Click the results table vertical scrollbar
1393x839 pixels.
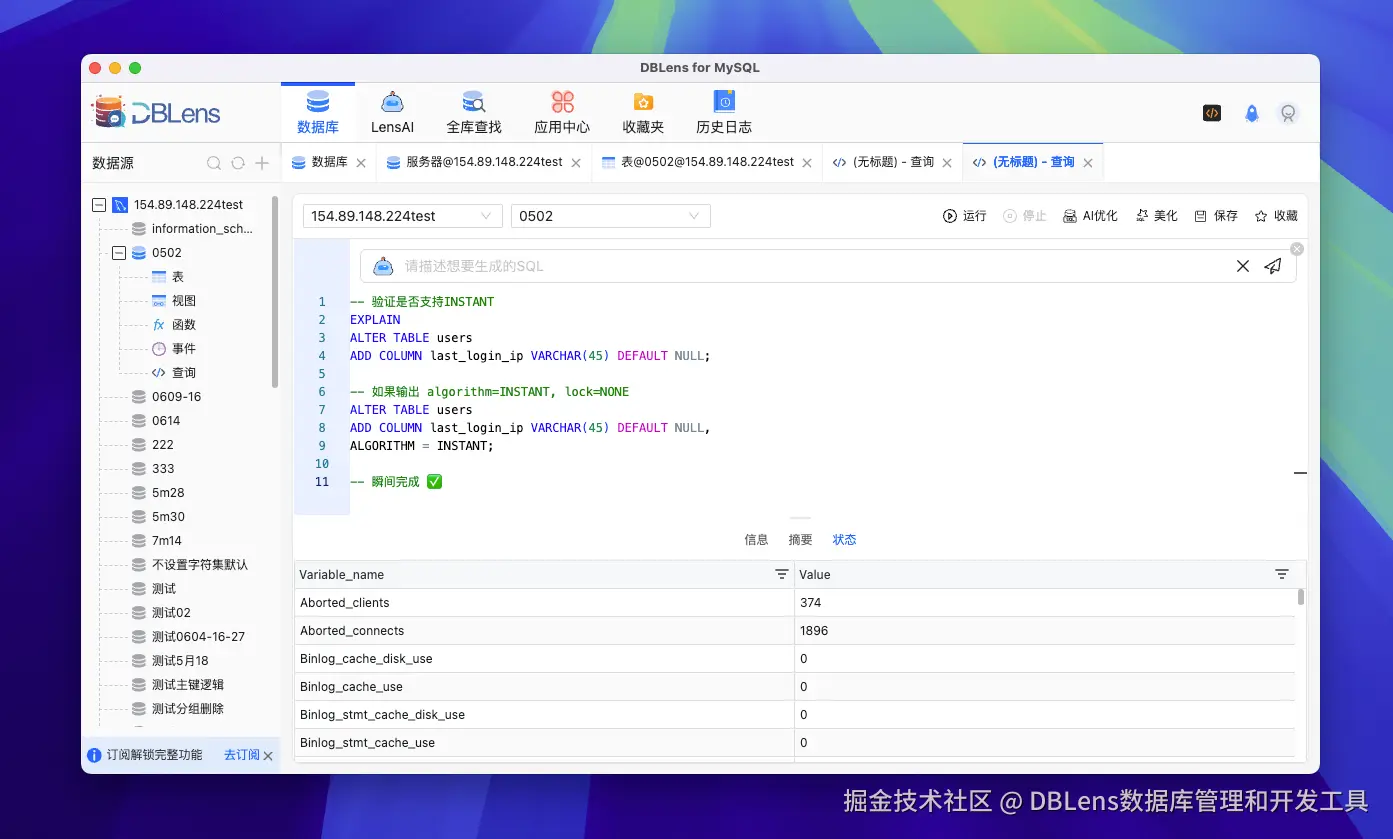(x=1301, y=597)
